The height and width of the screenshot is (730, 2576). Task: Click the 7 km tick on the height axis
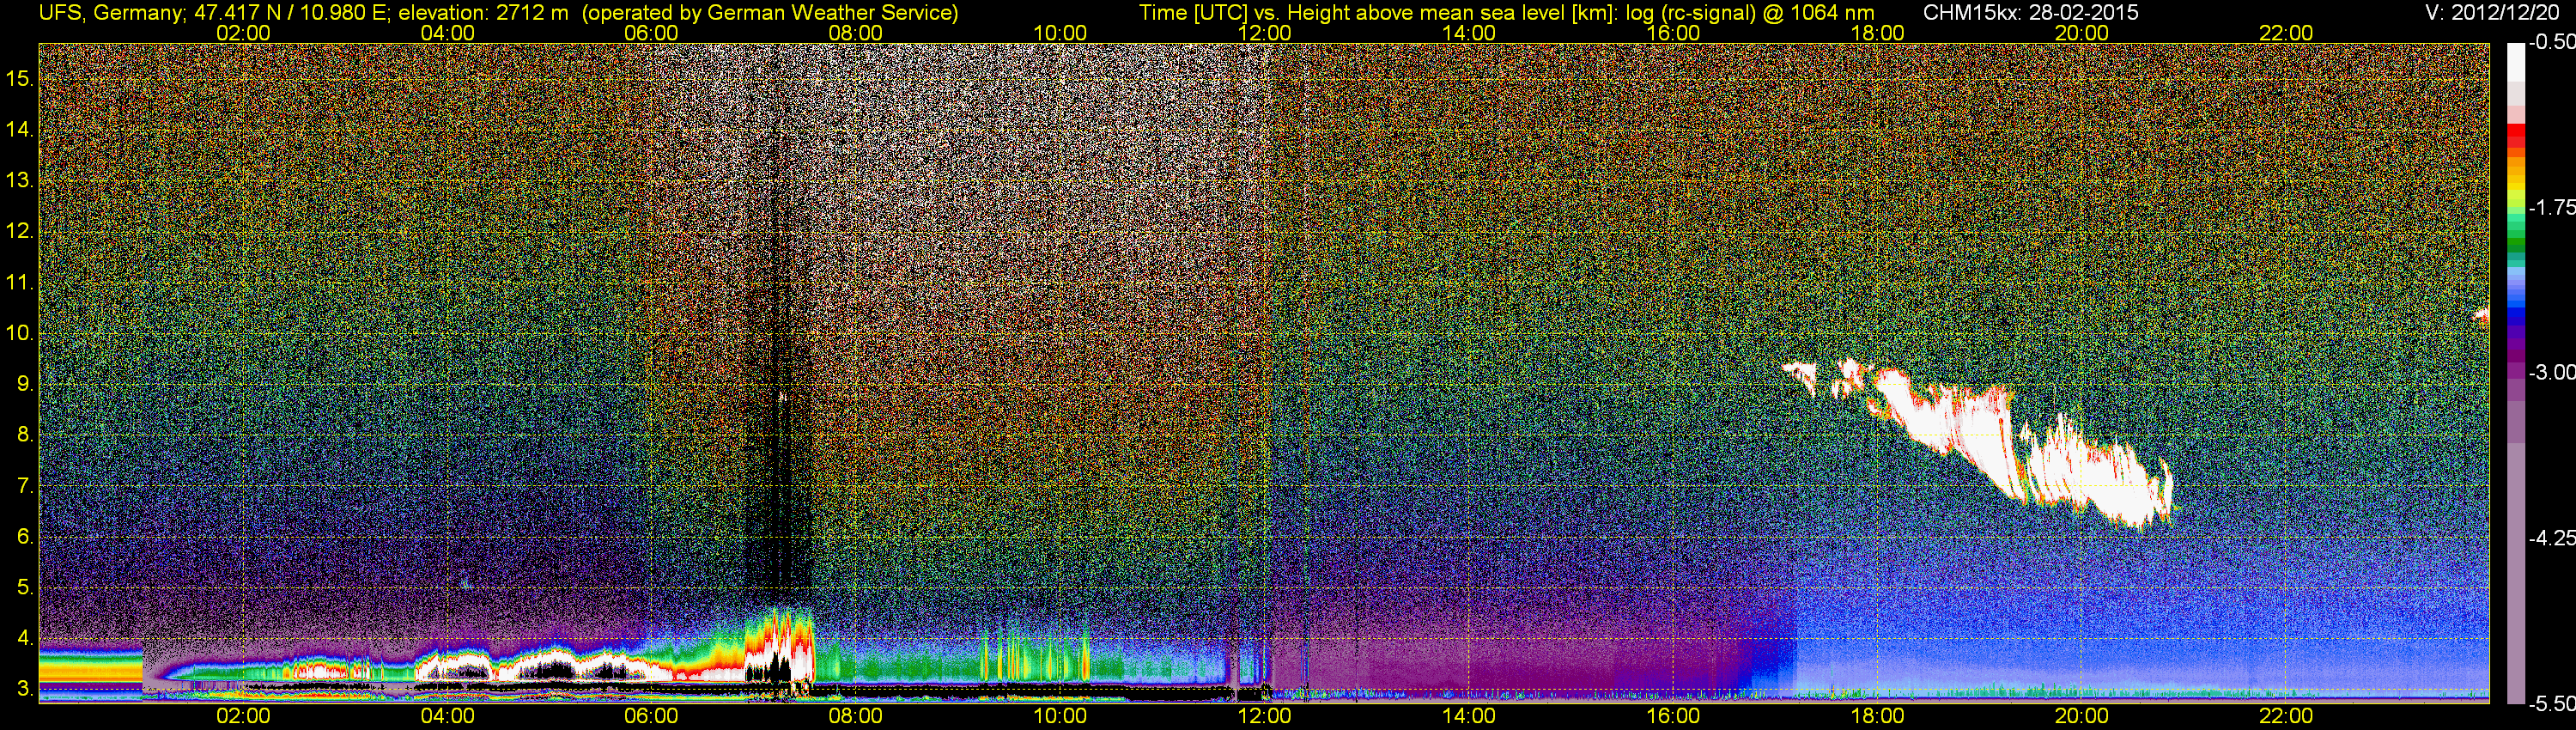click(24, 486)
